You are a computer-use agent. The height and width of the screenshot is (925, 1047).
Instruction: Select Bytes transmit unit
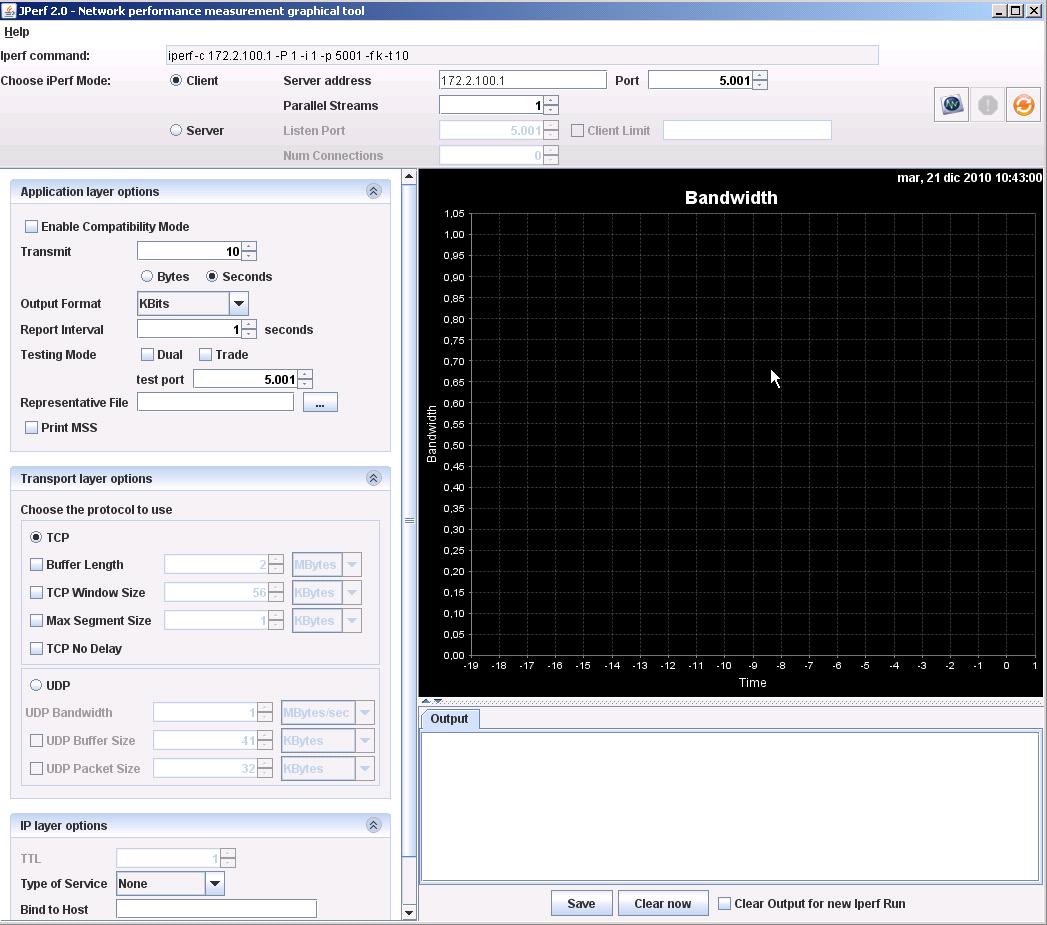point(147,276)
